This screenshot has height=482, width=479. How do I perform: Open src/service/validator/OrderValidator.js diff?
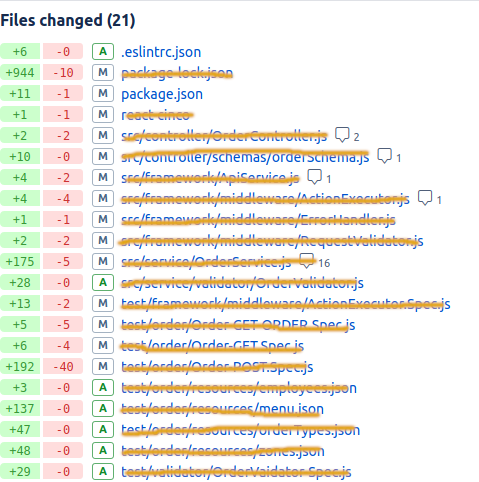(242, 283)
